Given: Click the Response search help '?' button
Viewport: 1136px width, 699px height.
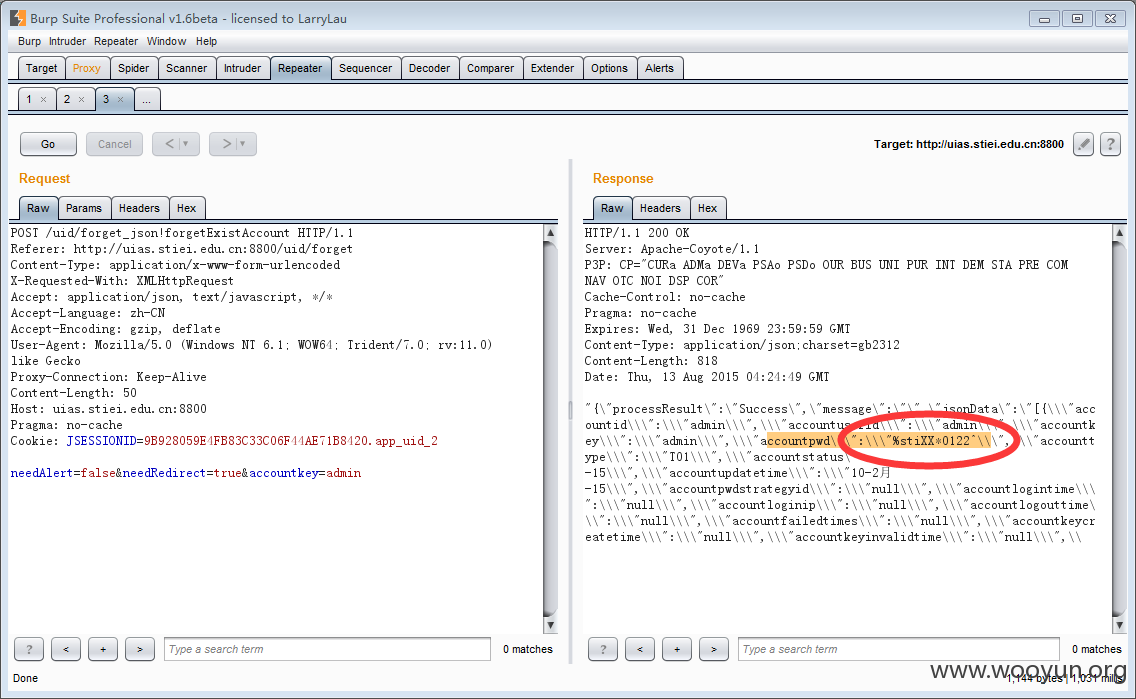Looking at the screenshot, I should (x=603, y=649).
